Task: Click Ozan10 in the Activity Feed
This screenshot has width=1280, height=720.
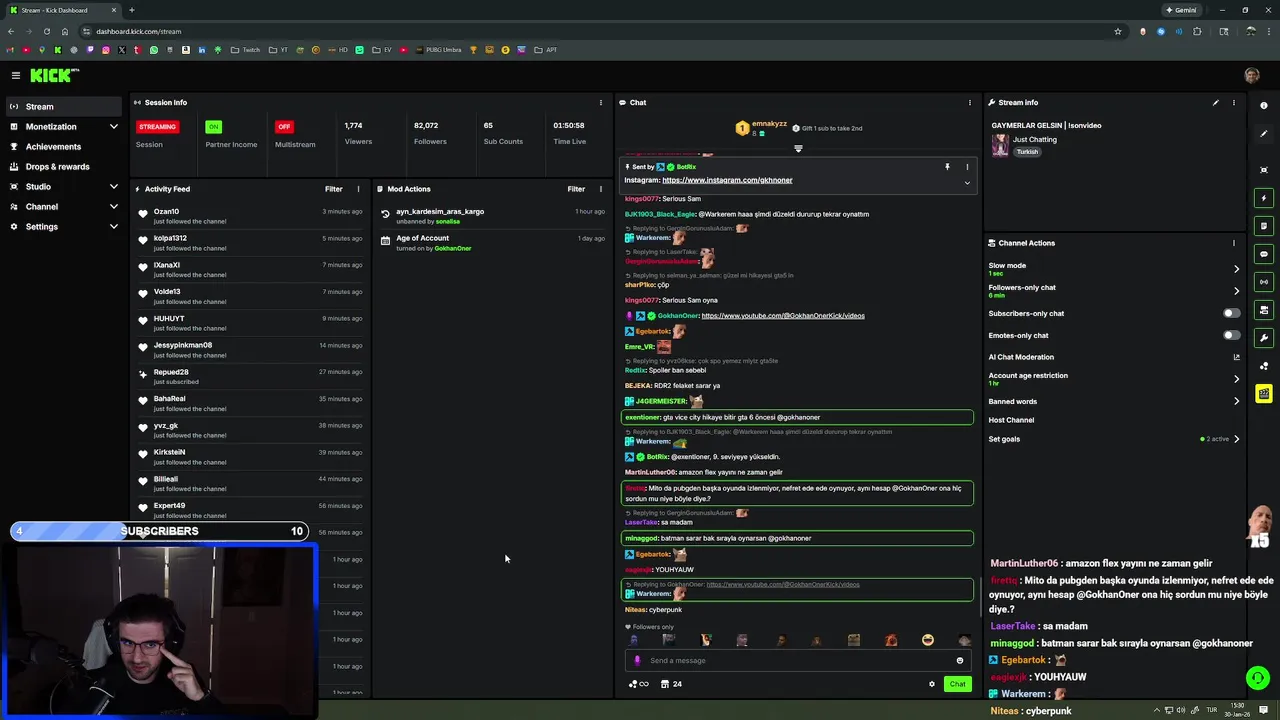Action: pos(166,212)
